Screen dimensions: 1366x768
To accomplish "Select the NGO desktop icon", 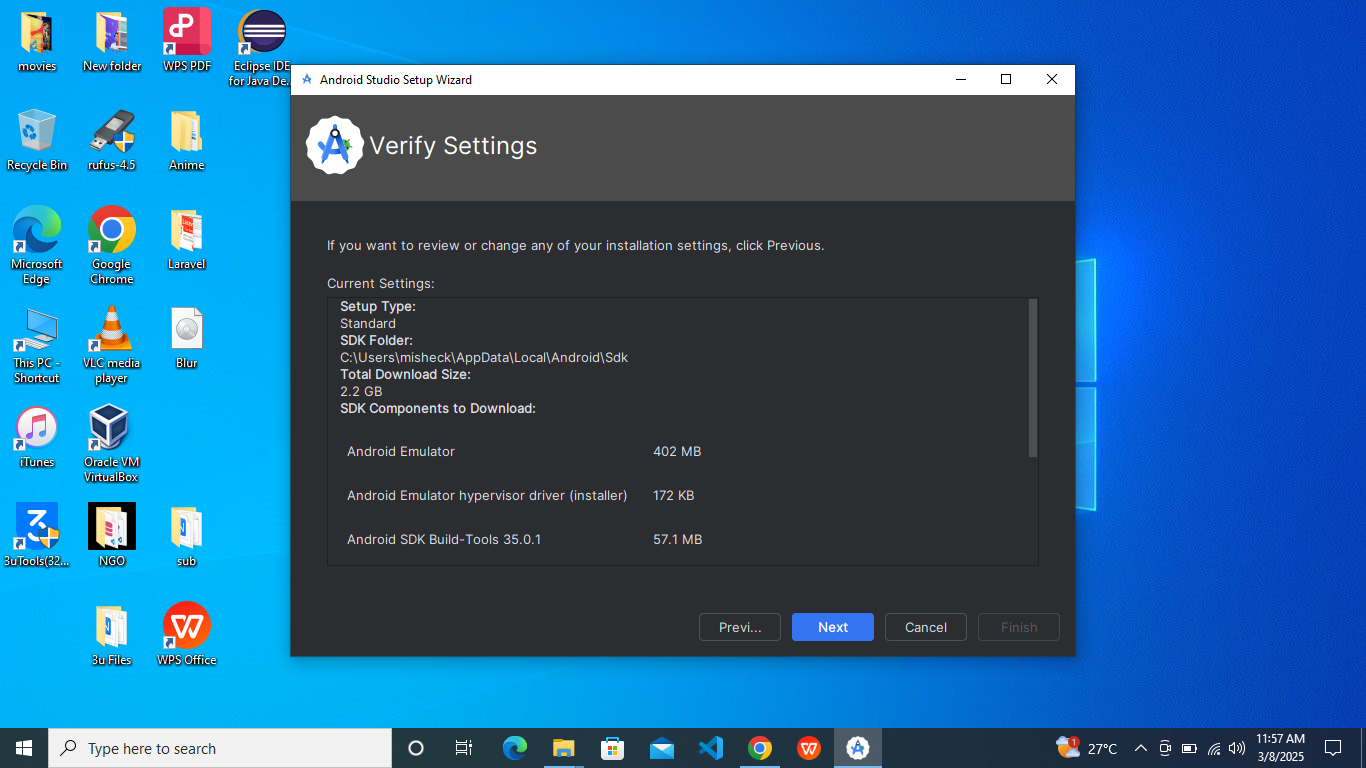I will 112,536.
